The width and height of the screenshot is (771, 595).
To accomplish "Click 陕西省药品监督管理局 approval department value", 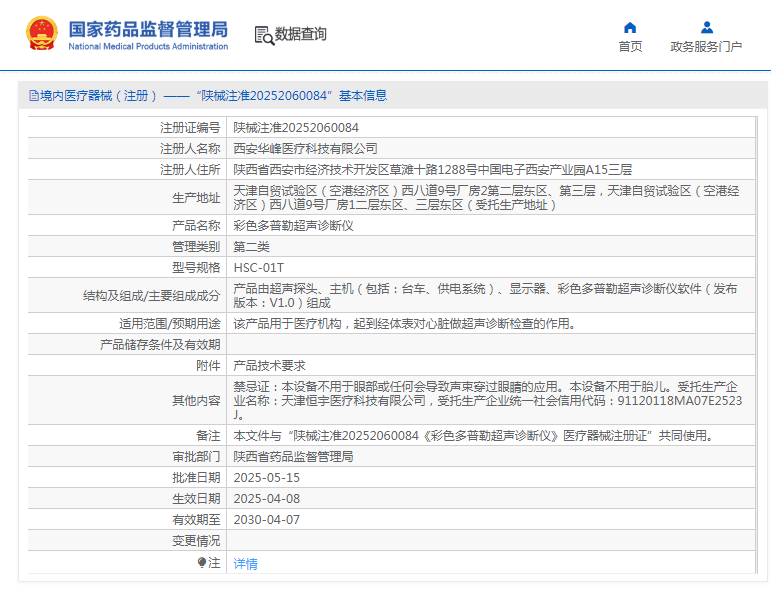I will [x=293, y=457].
